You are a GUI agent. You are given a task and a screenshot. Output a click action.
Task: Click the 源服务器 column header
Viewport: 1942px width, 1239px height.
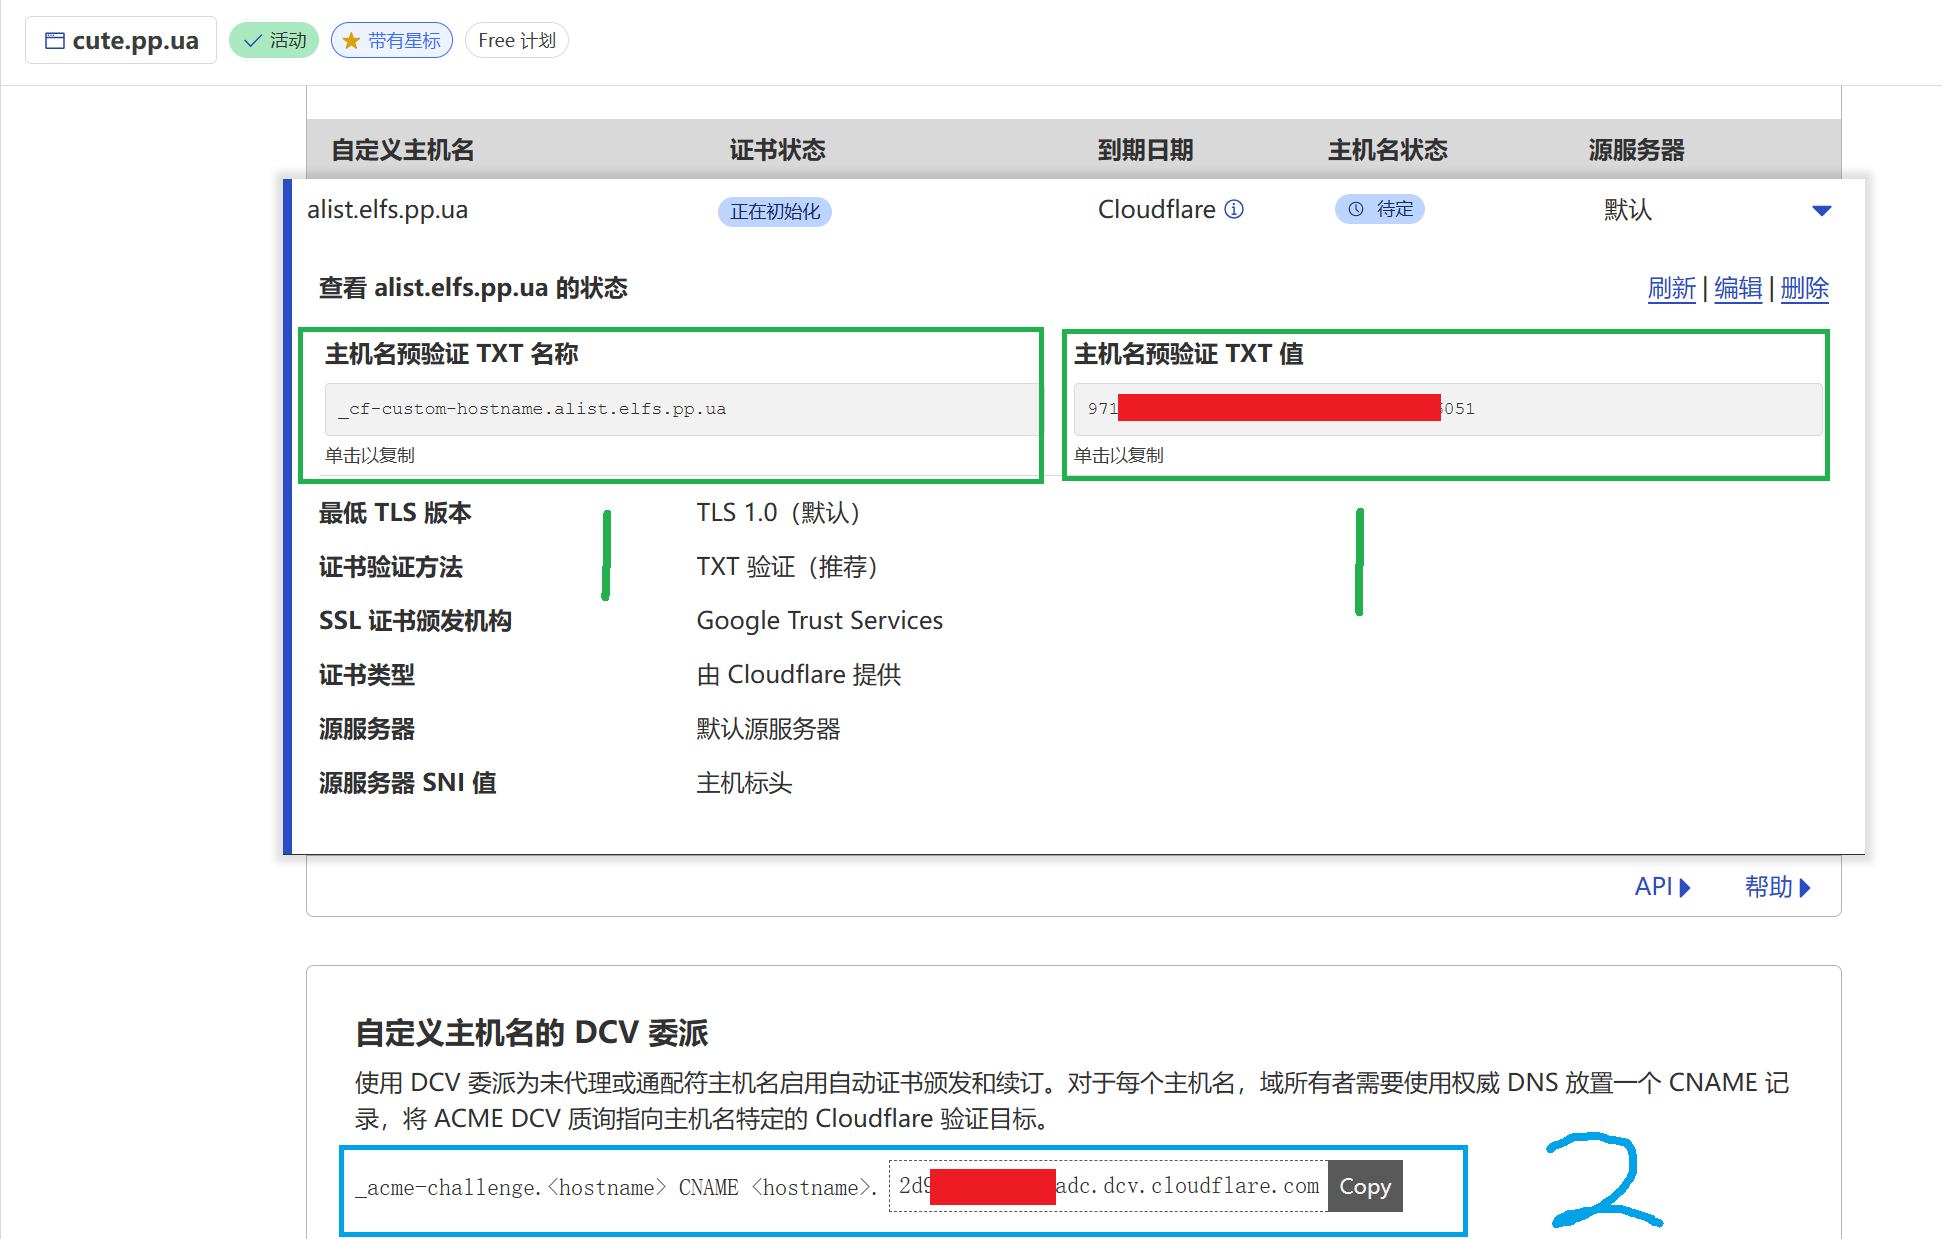coord(1636,150)
